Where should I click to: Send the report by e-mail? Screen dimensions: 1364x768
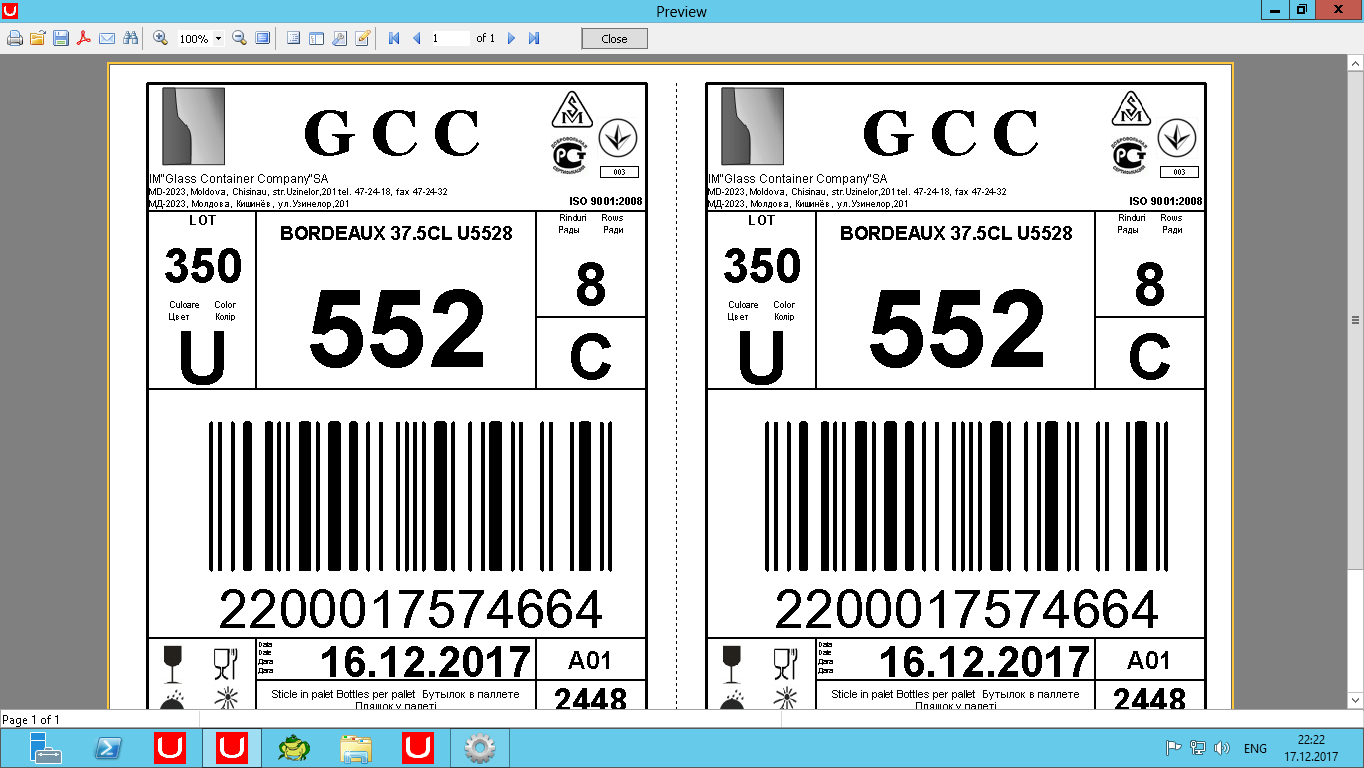pyautogui.click(x=107, y=38)
